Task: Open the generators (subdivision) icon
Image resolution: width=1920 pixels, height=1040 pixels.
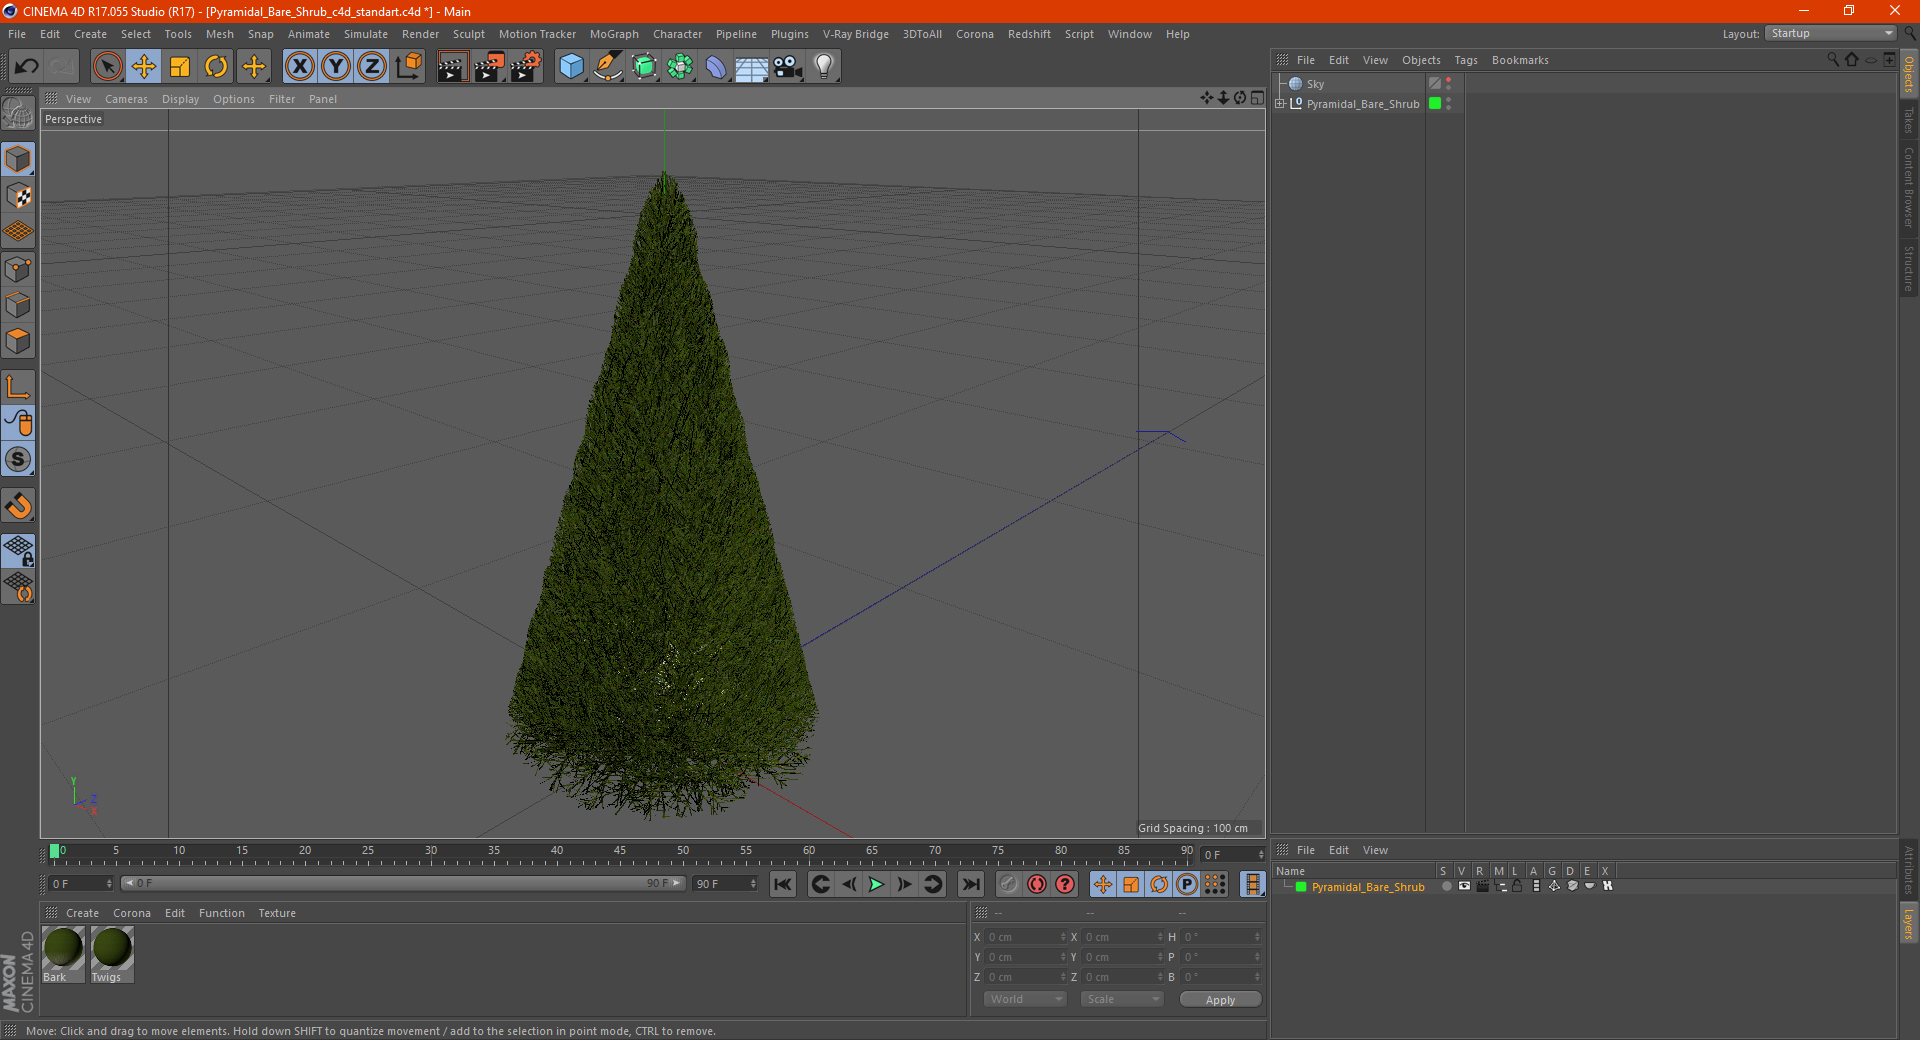Action: coord(644,67)
